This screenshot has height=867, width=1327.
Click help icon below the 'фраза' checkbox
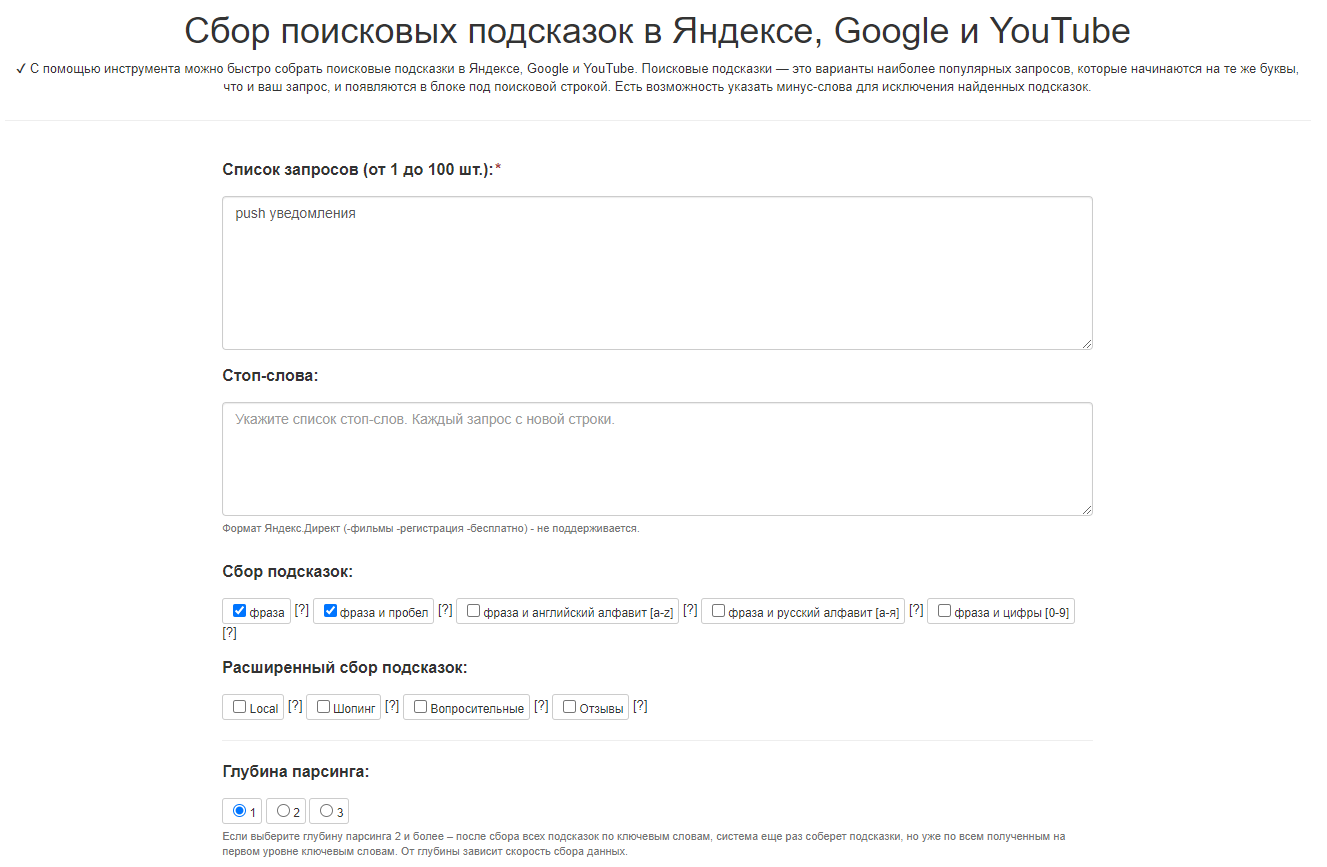[x=229, y=633]
